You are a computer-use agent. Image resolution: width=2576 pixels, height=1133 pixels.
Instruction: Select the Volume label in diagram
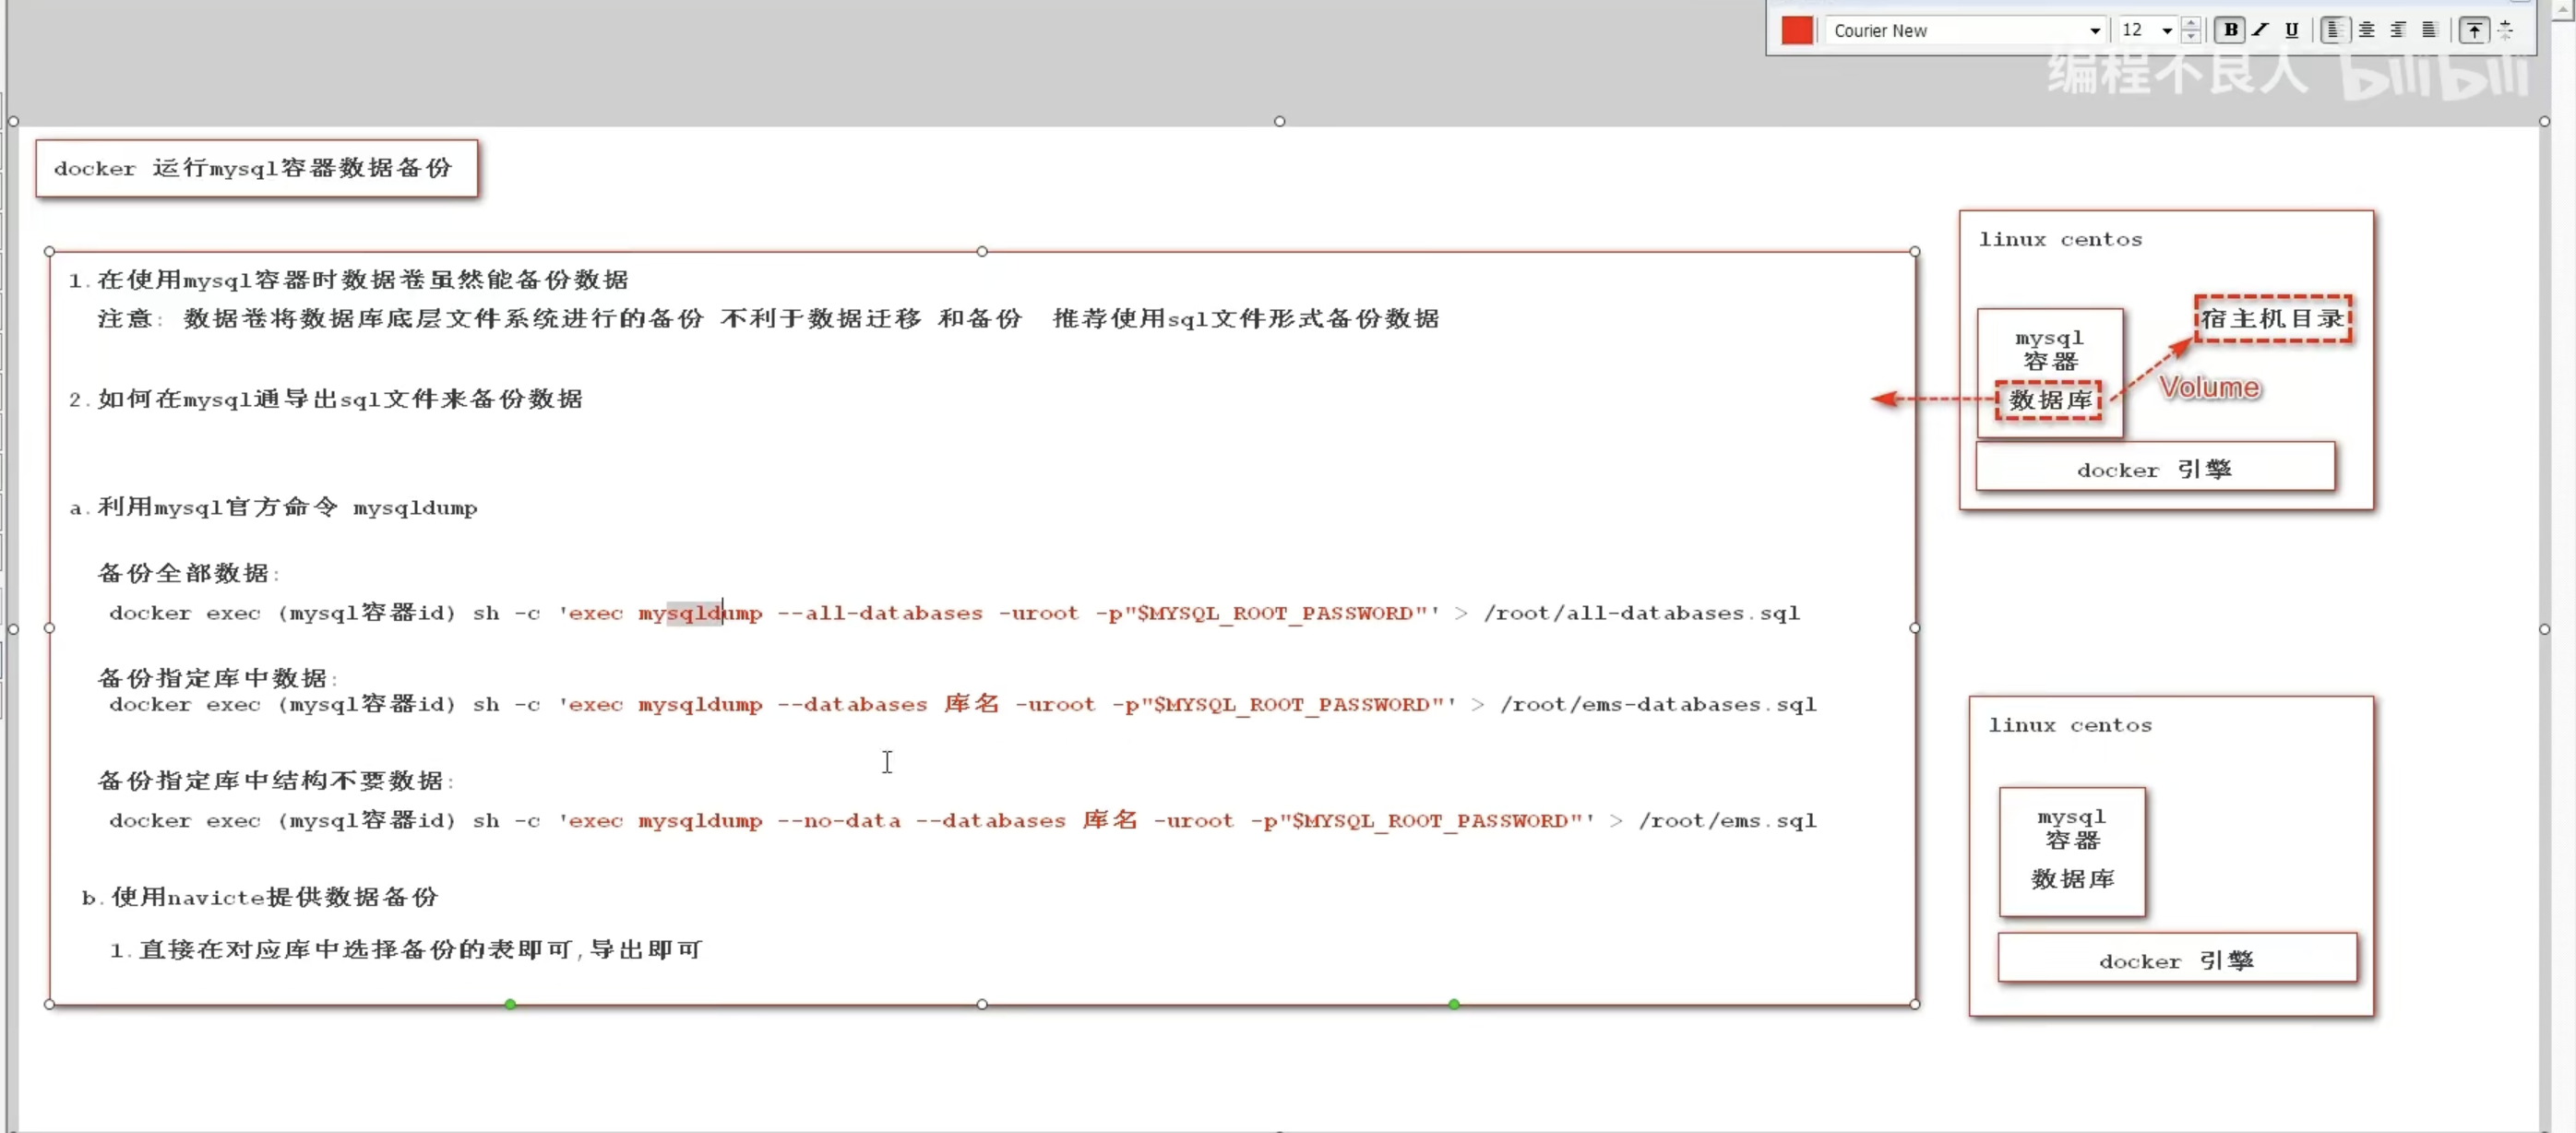(2209, 388)
